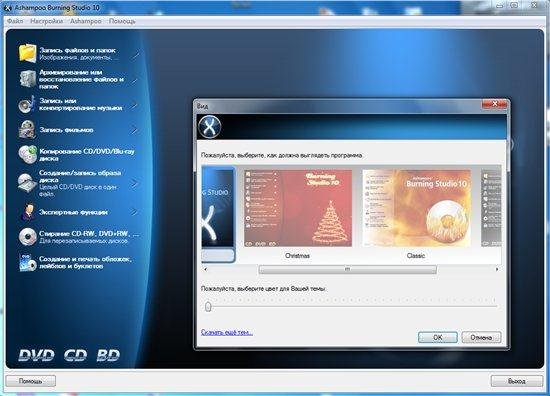Expand arrow next to Запись фильмов
The width and height of the screenshot is (550, 396).
(x=135, y=130)
